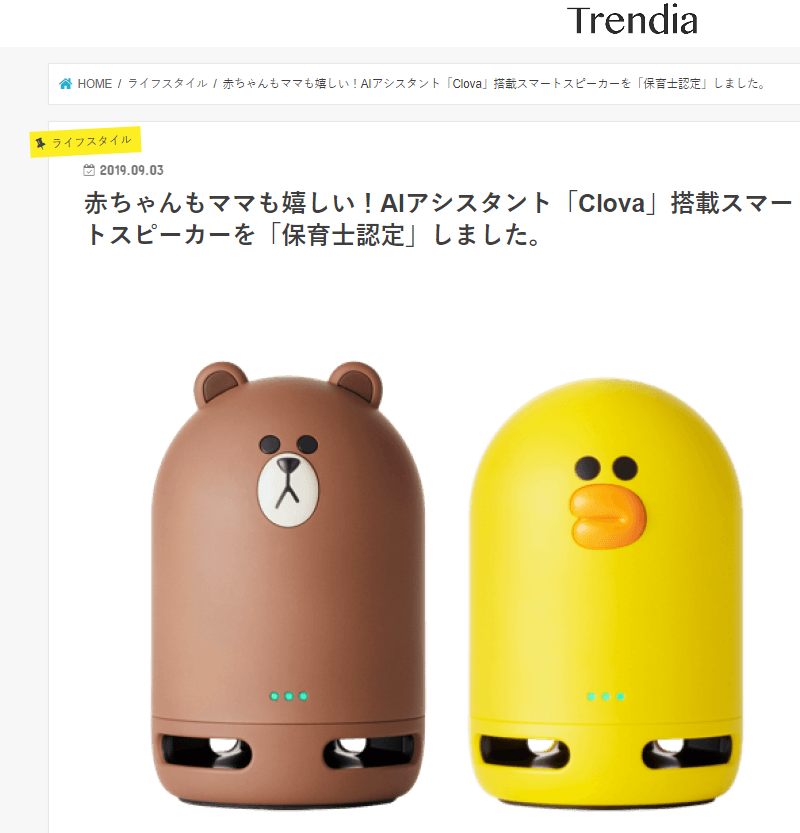Click the pushpin icon on category tag

pyautogui.click(x=40, y=143)
